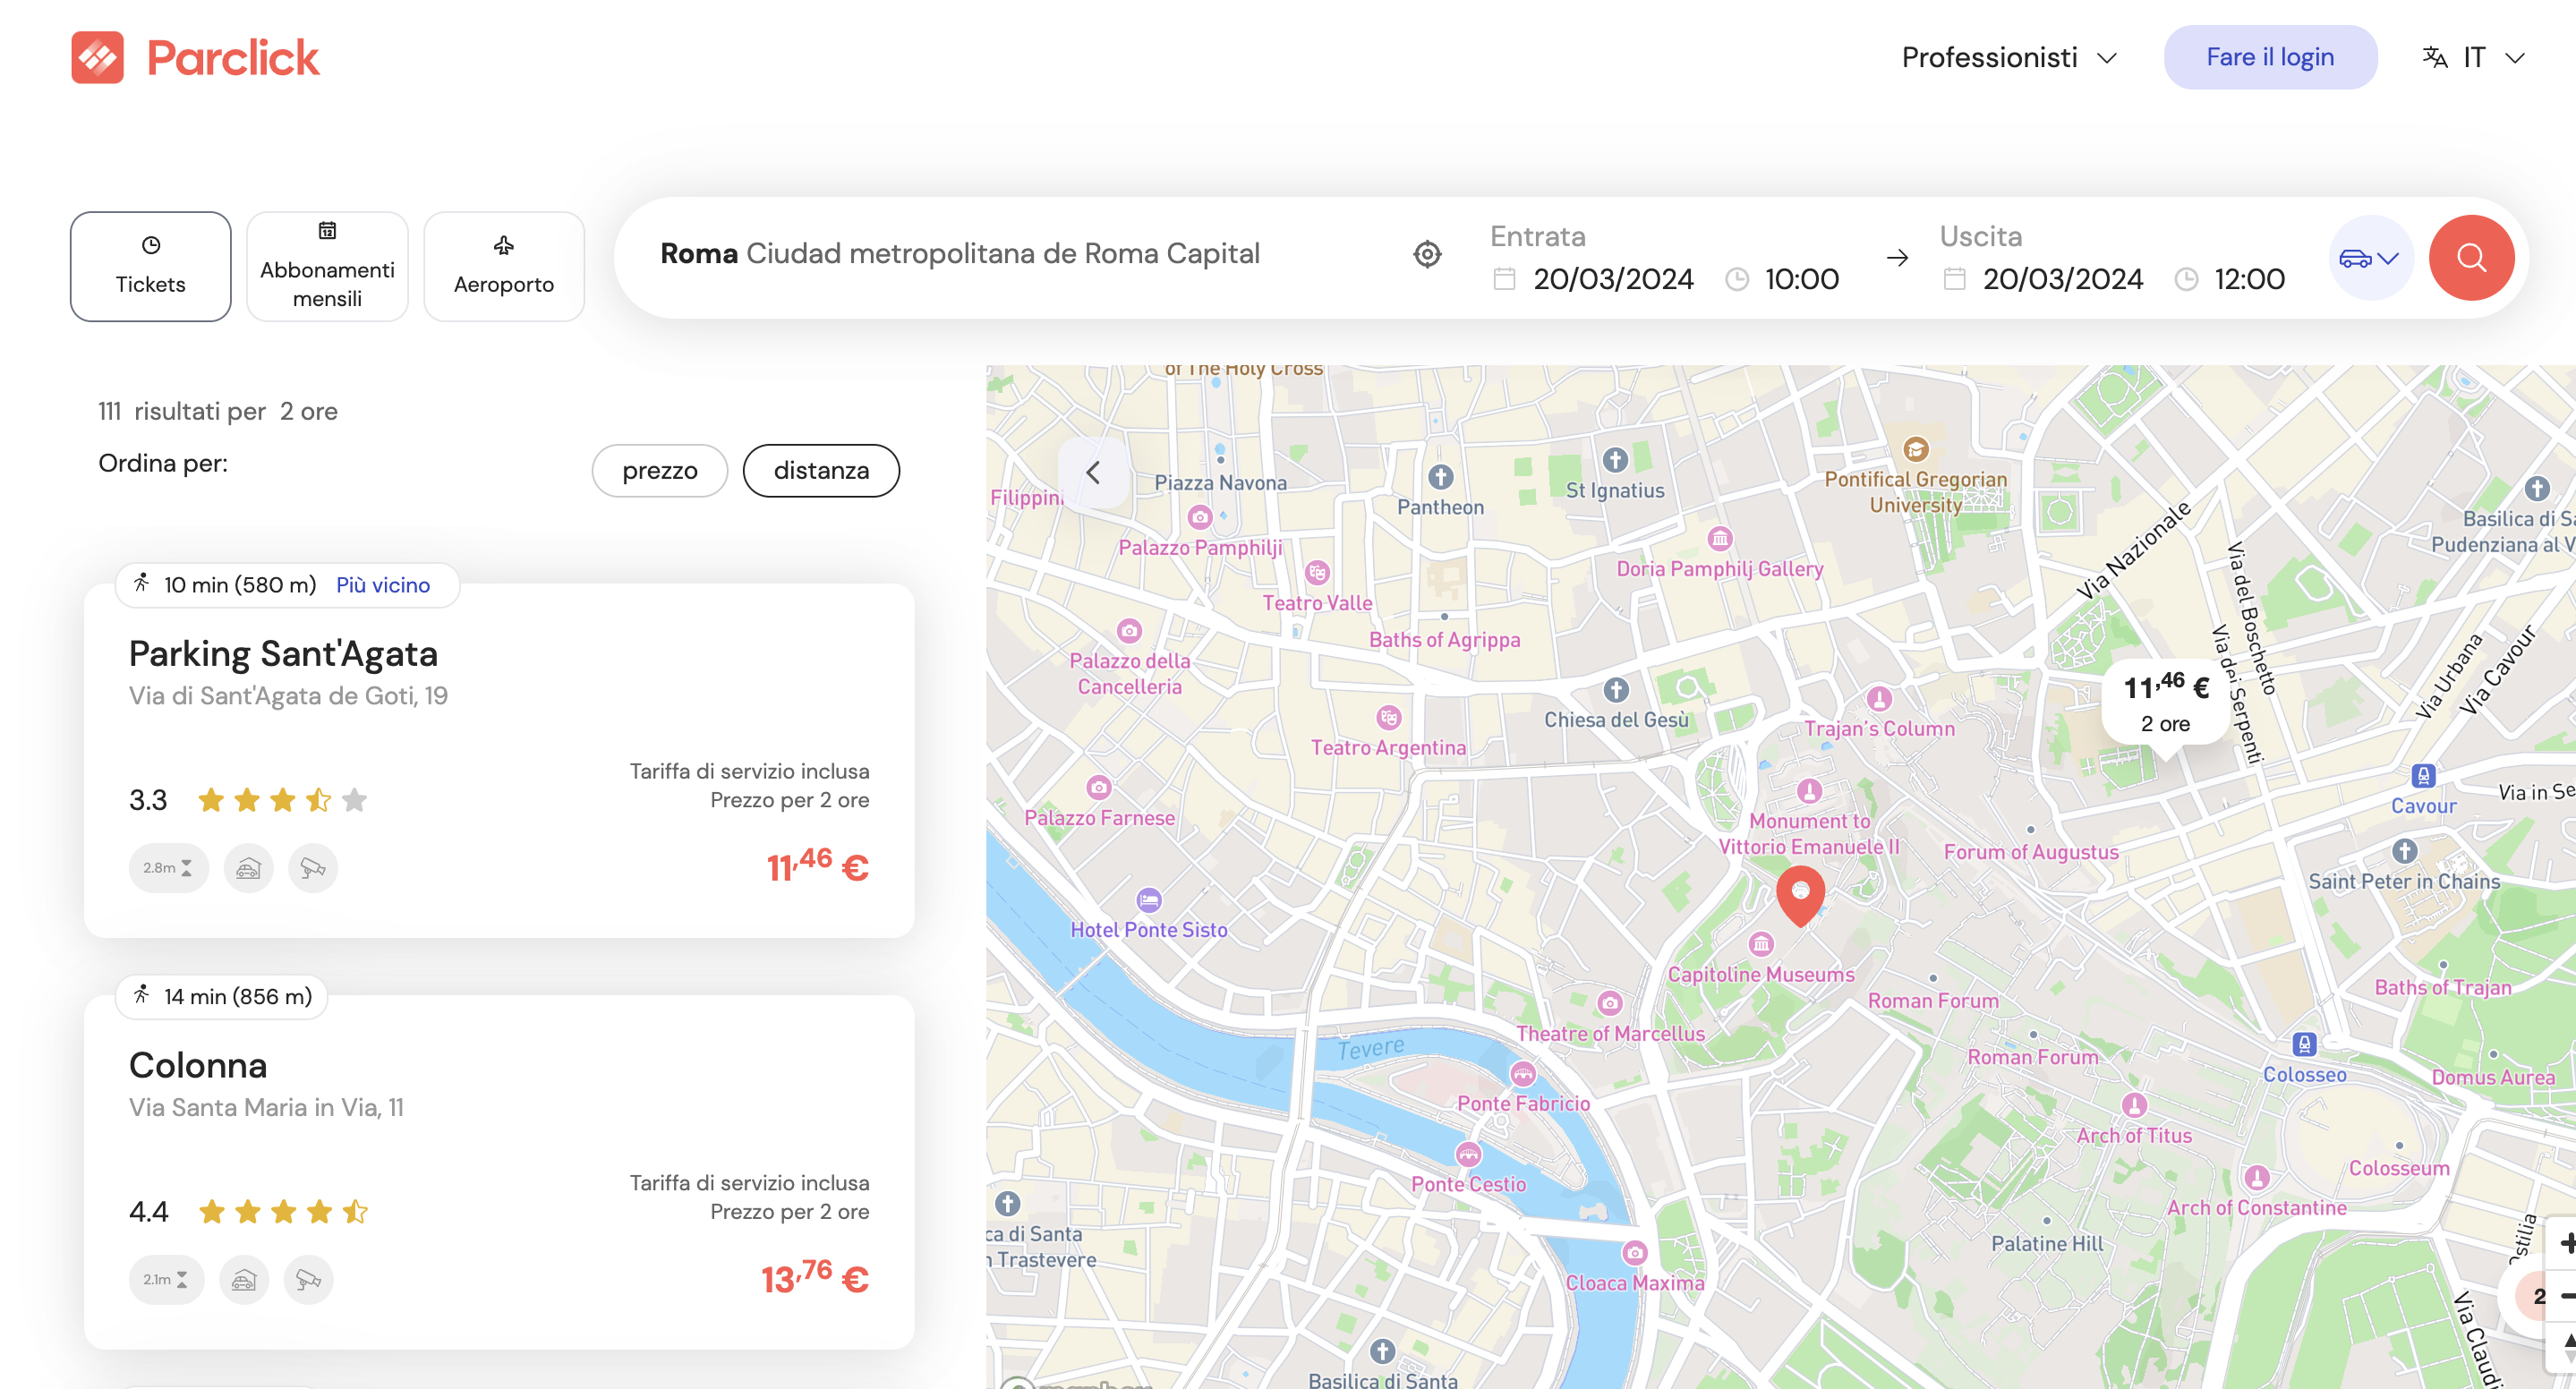Click security camera icon on Colonna card
The height and width of the screenshot is (1389, 2576).
tap(308, 1279)
